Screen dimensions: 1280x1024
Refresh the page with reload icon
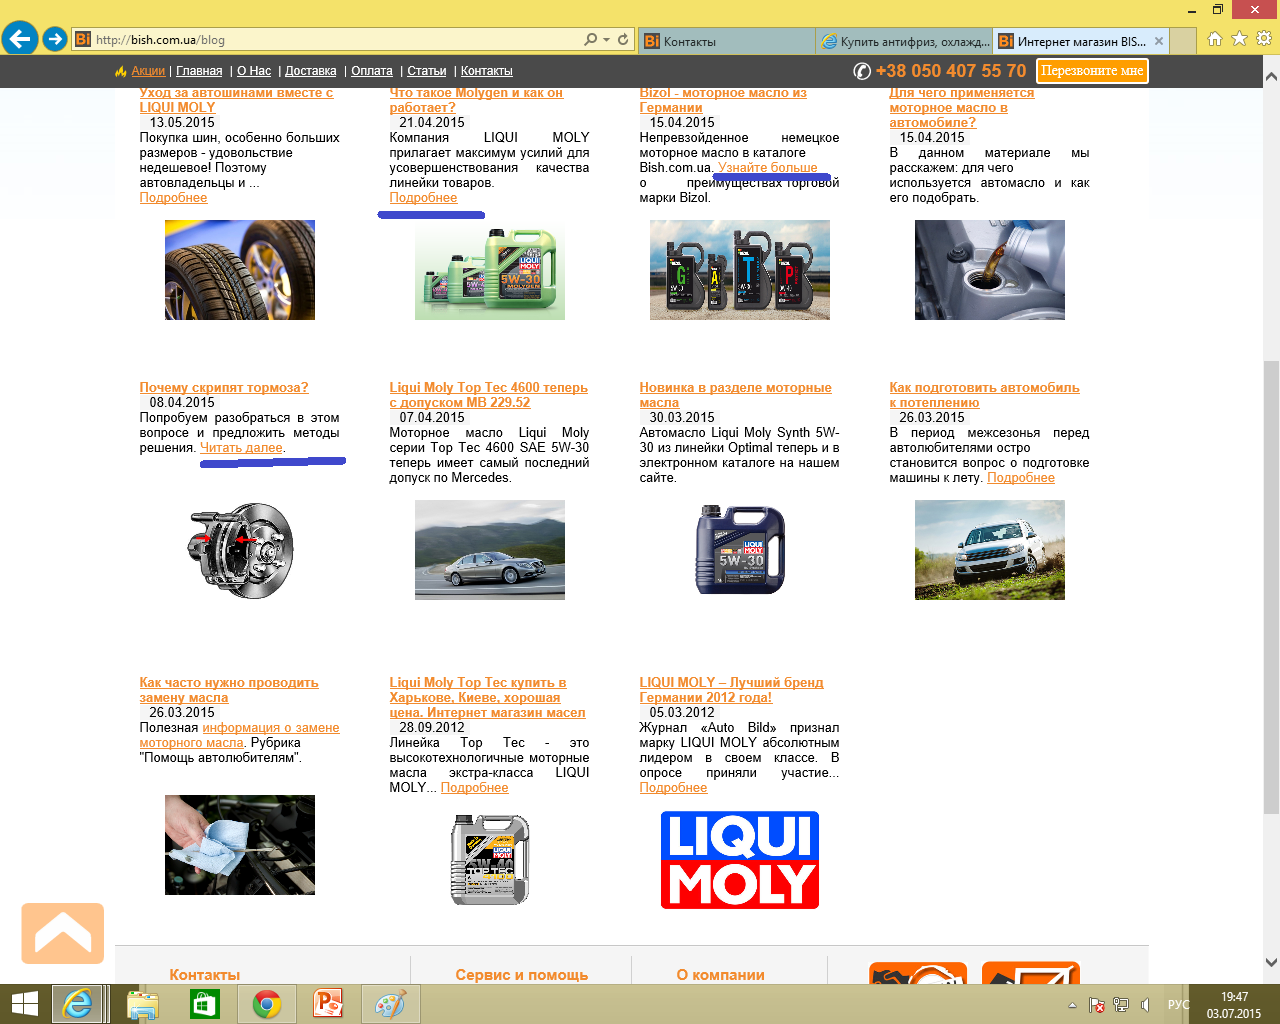pyautogui.click(x=623, y=39)
